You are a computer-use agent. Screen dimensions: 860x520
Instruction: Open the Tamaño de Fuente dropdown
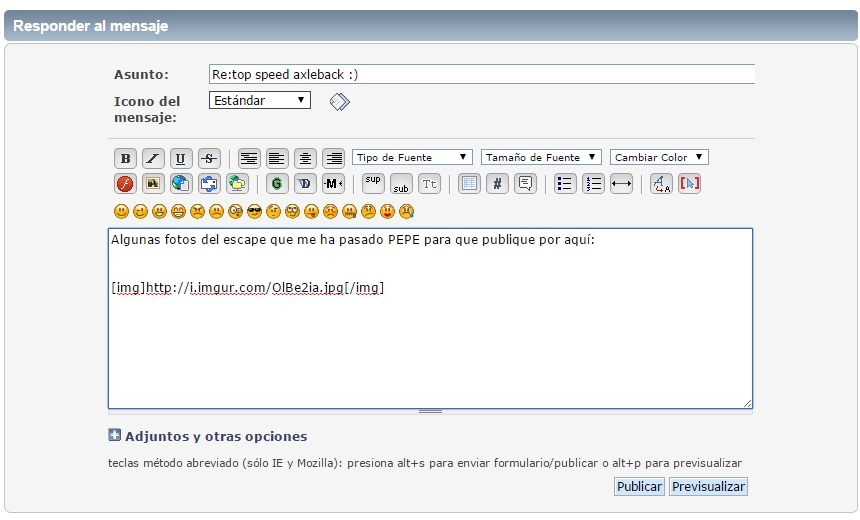pyautogui.click(x=541, y=157)
